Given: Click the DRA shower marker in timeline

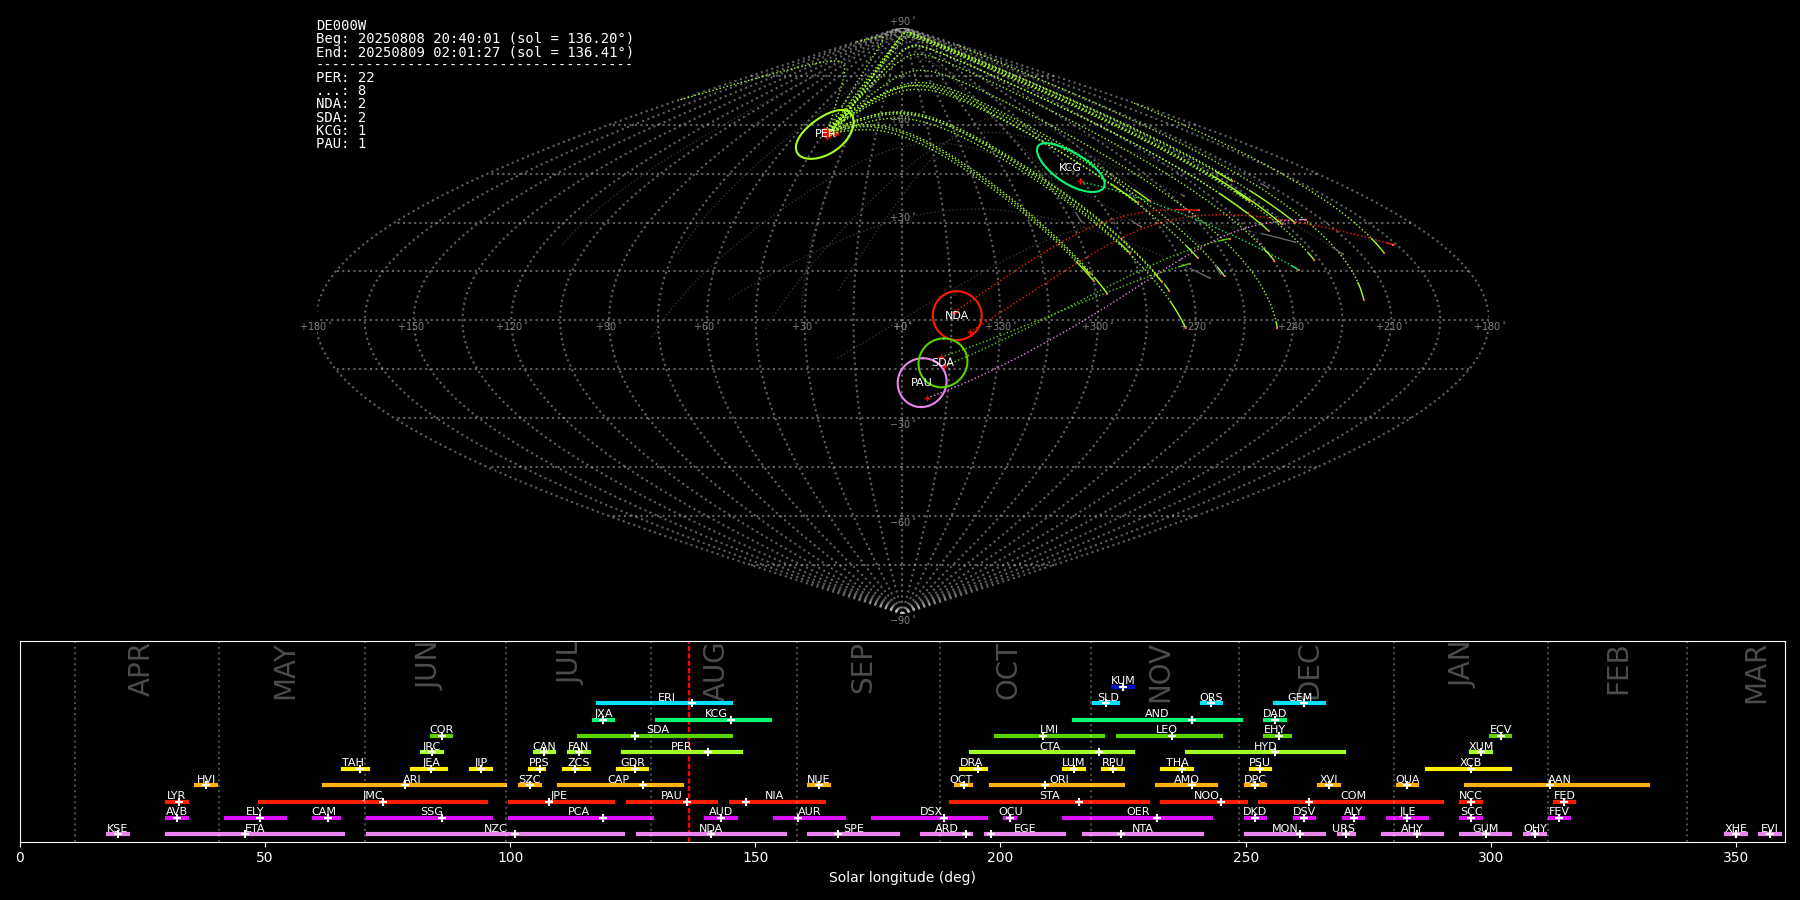Looking at the screenshot, I should pos(973,769).
